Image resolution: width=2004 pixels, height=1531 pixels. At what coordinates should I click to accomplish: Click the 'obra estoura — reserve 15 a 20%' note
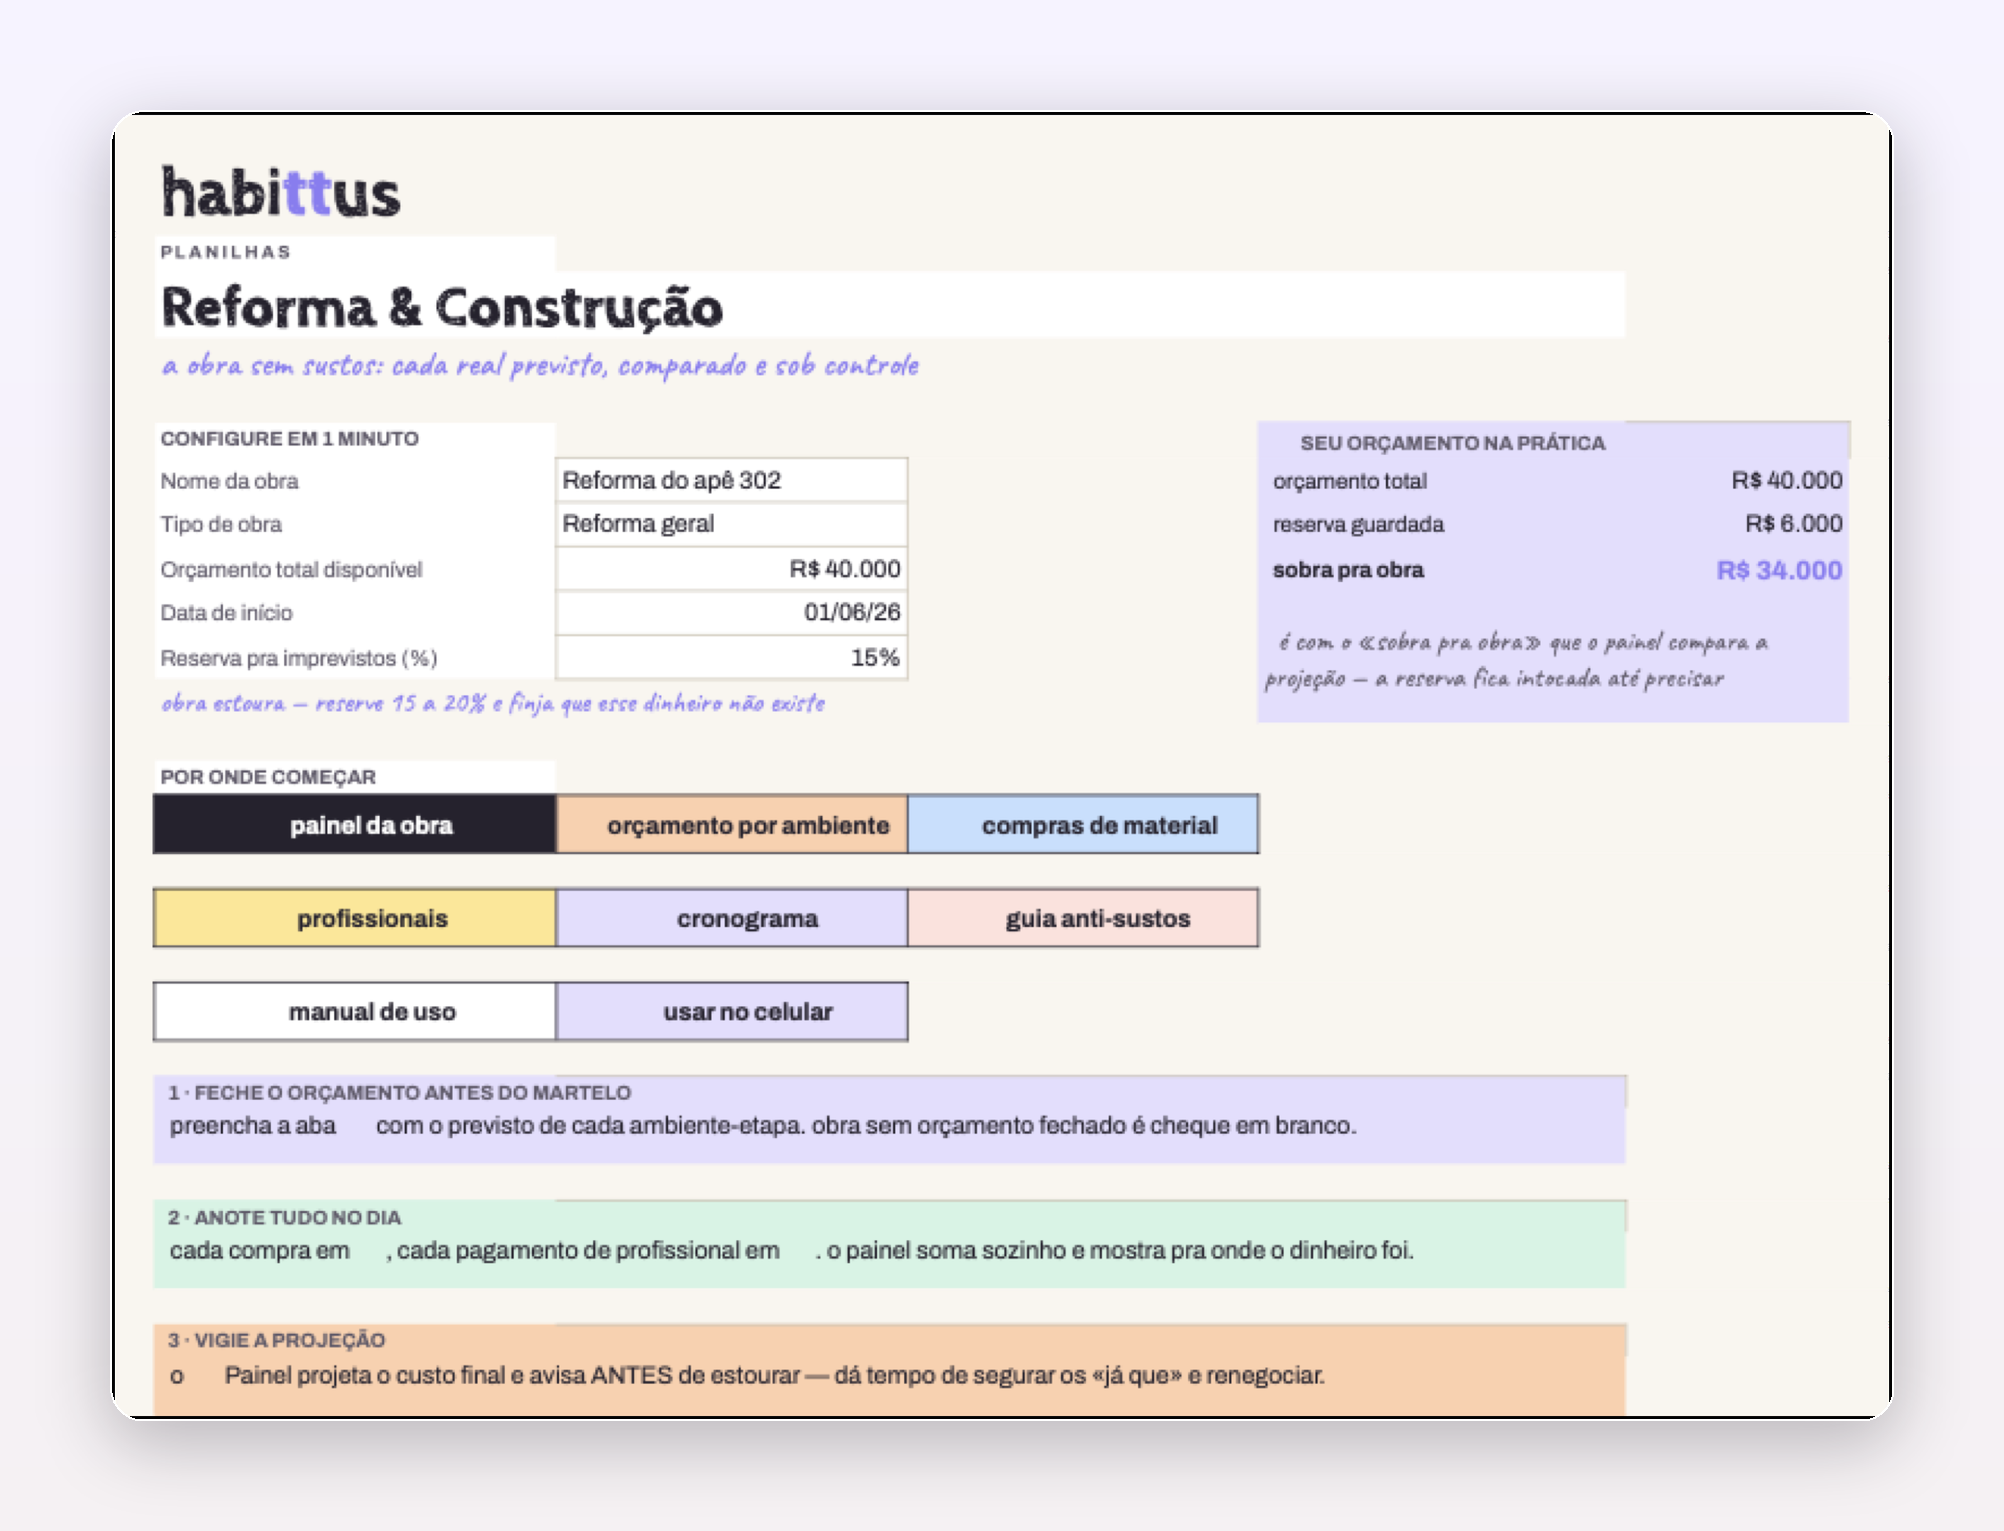493,703
